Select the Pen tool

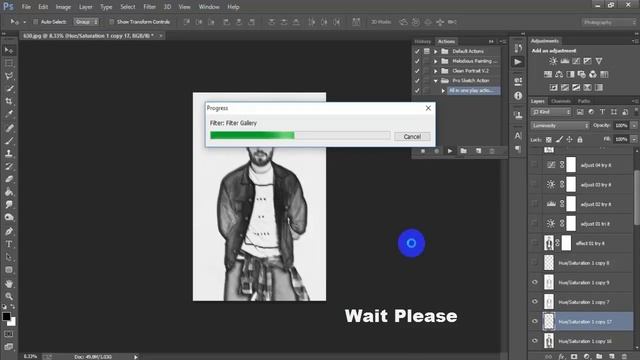click(9, 231)
